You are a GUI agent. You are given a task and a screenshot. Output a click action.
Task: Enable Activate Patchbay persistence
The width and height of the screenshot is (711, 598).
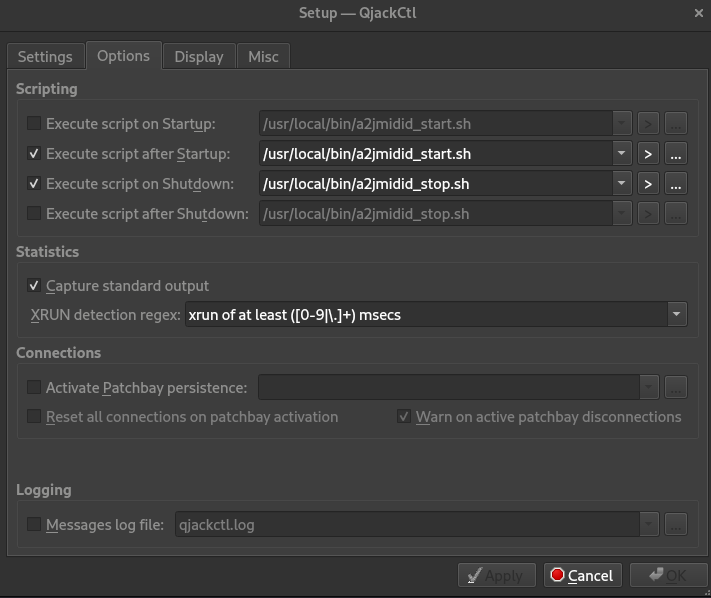35,387
